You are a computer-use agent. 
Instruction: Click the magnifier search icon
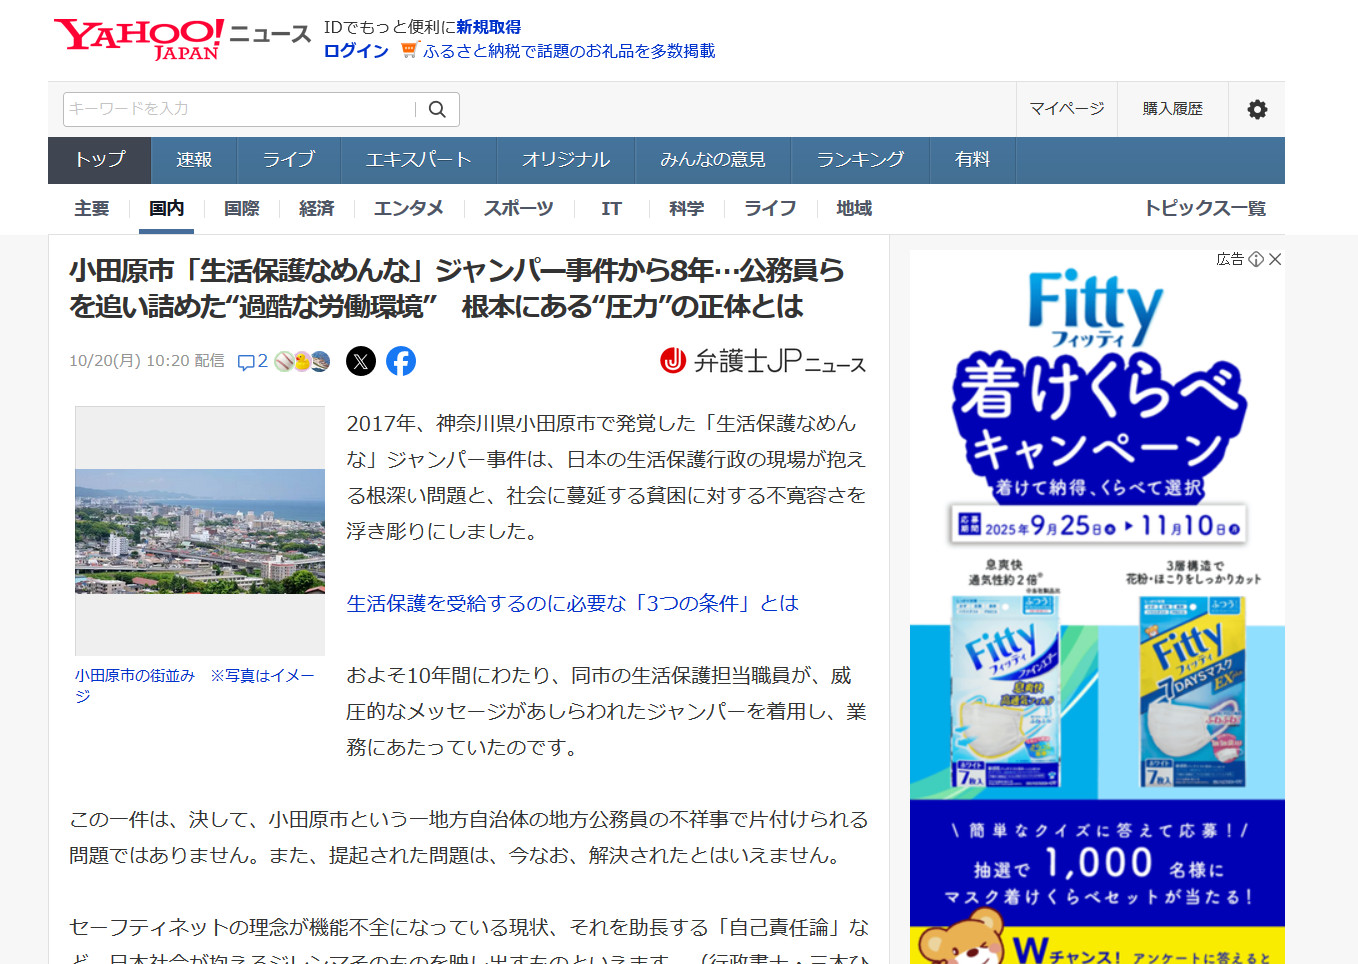437,109
